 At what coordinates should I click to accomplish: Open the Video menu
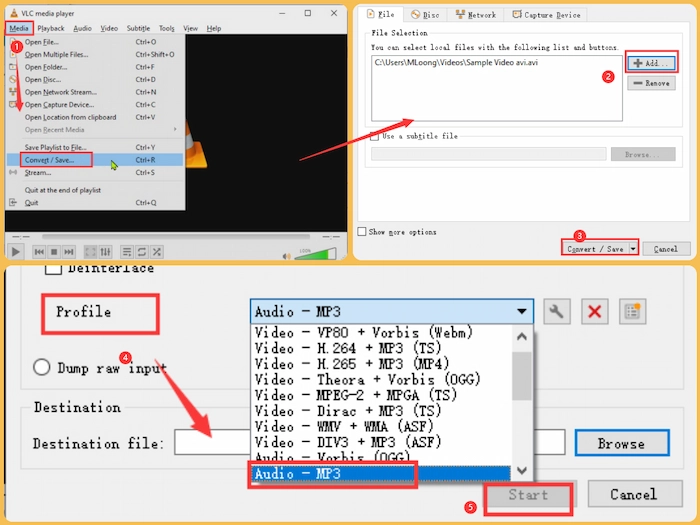point(109,28)
